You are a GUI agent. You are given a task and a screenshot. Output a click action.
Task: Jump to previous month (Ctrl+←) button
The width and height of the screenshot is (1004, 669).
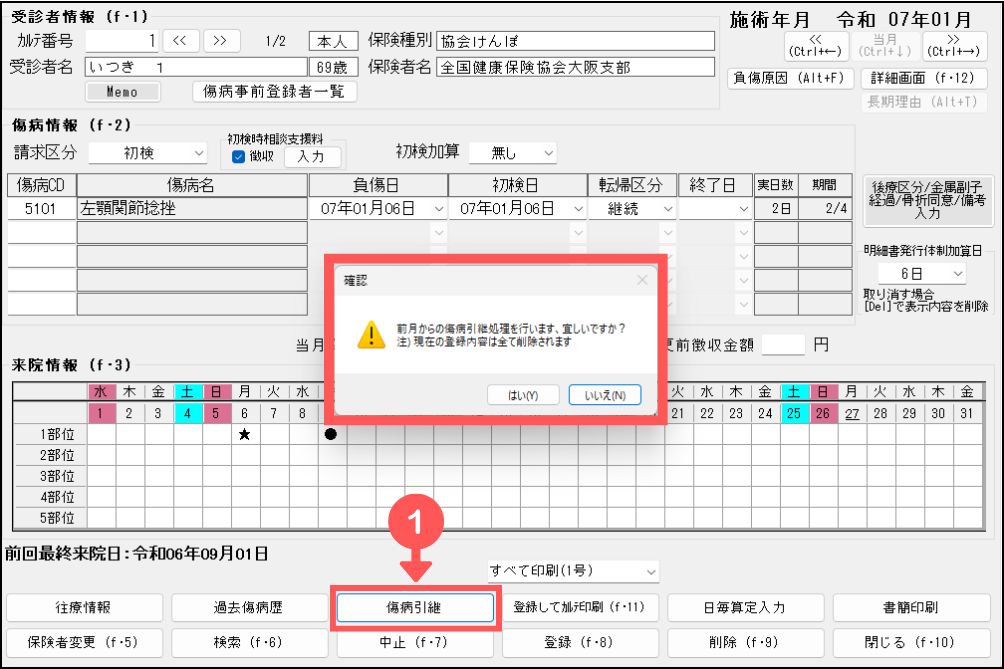coord(817,44)
